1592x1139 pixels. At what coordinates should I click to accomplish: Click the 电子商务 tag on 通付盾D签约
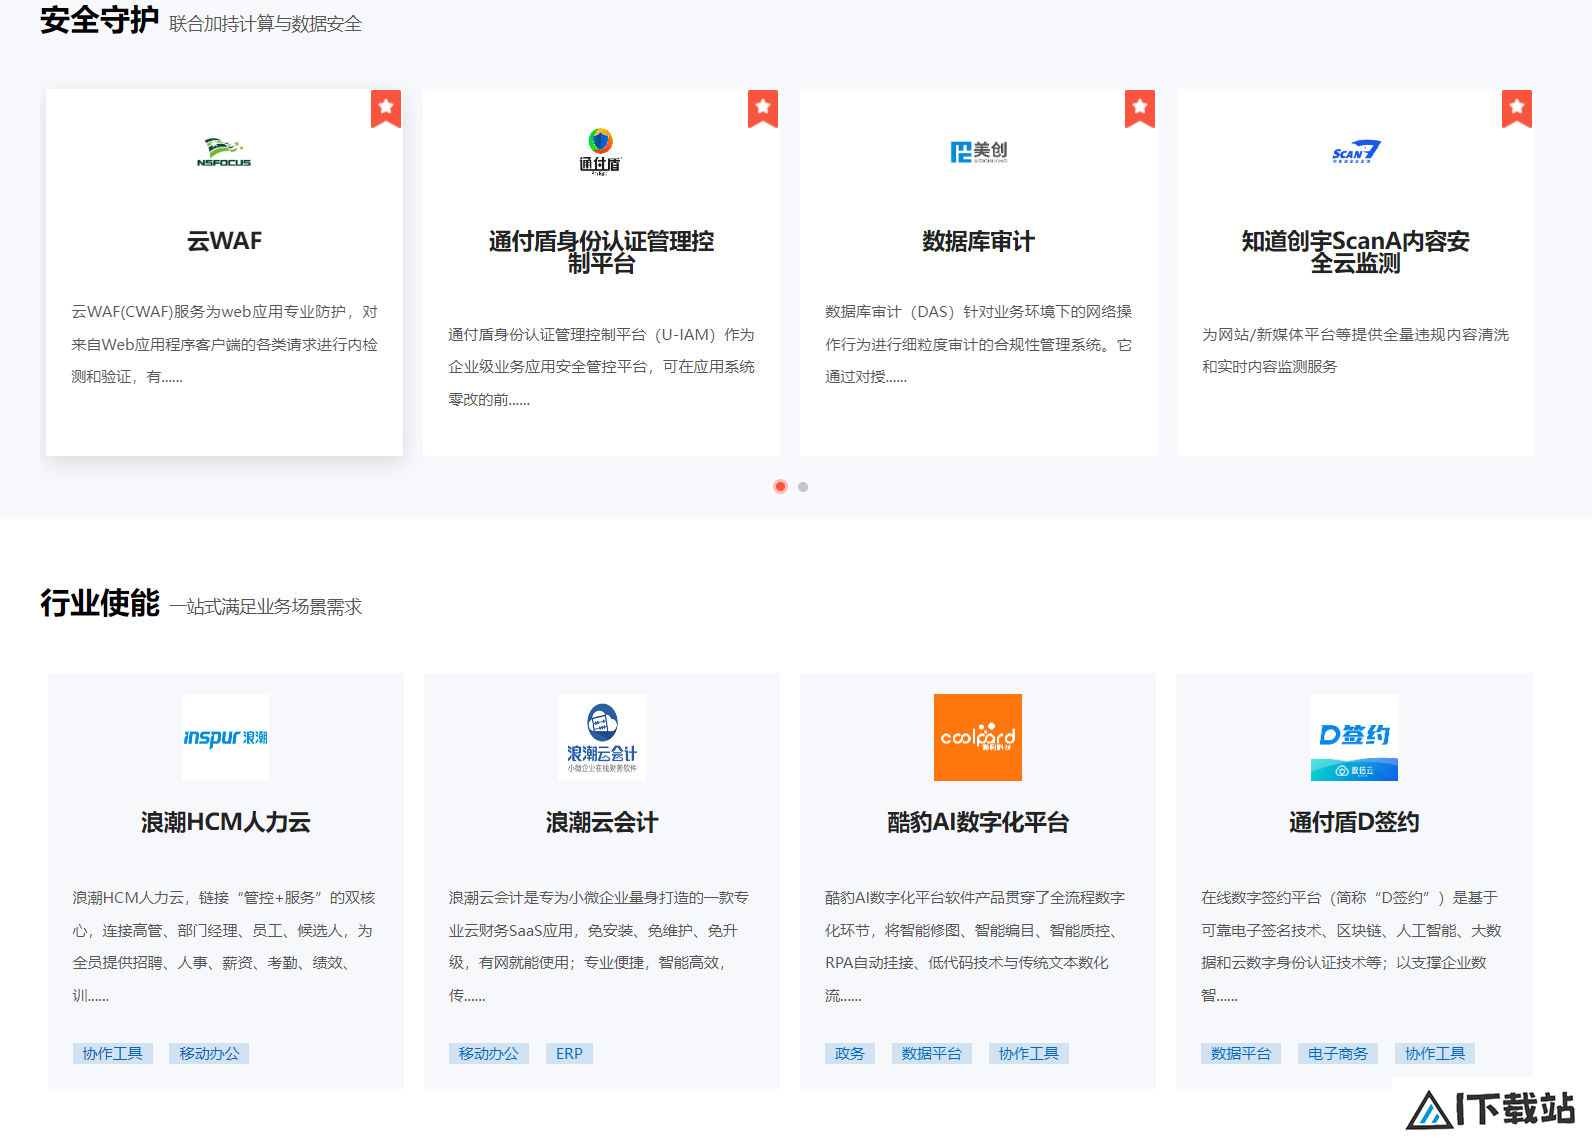coord(1338,1053)
